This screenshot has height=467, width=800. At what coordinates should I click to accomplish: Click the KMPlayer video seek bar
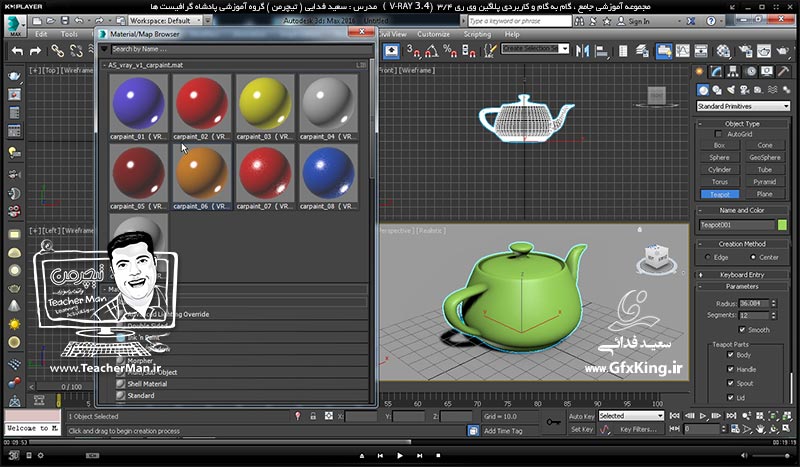[x=400, y=441]
